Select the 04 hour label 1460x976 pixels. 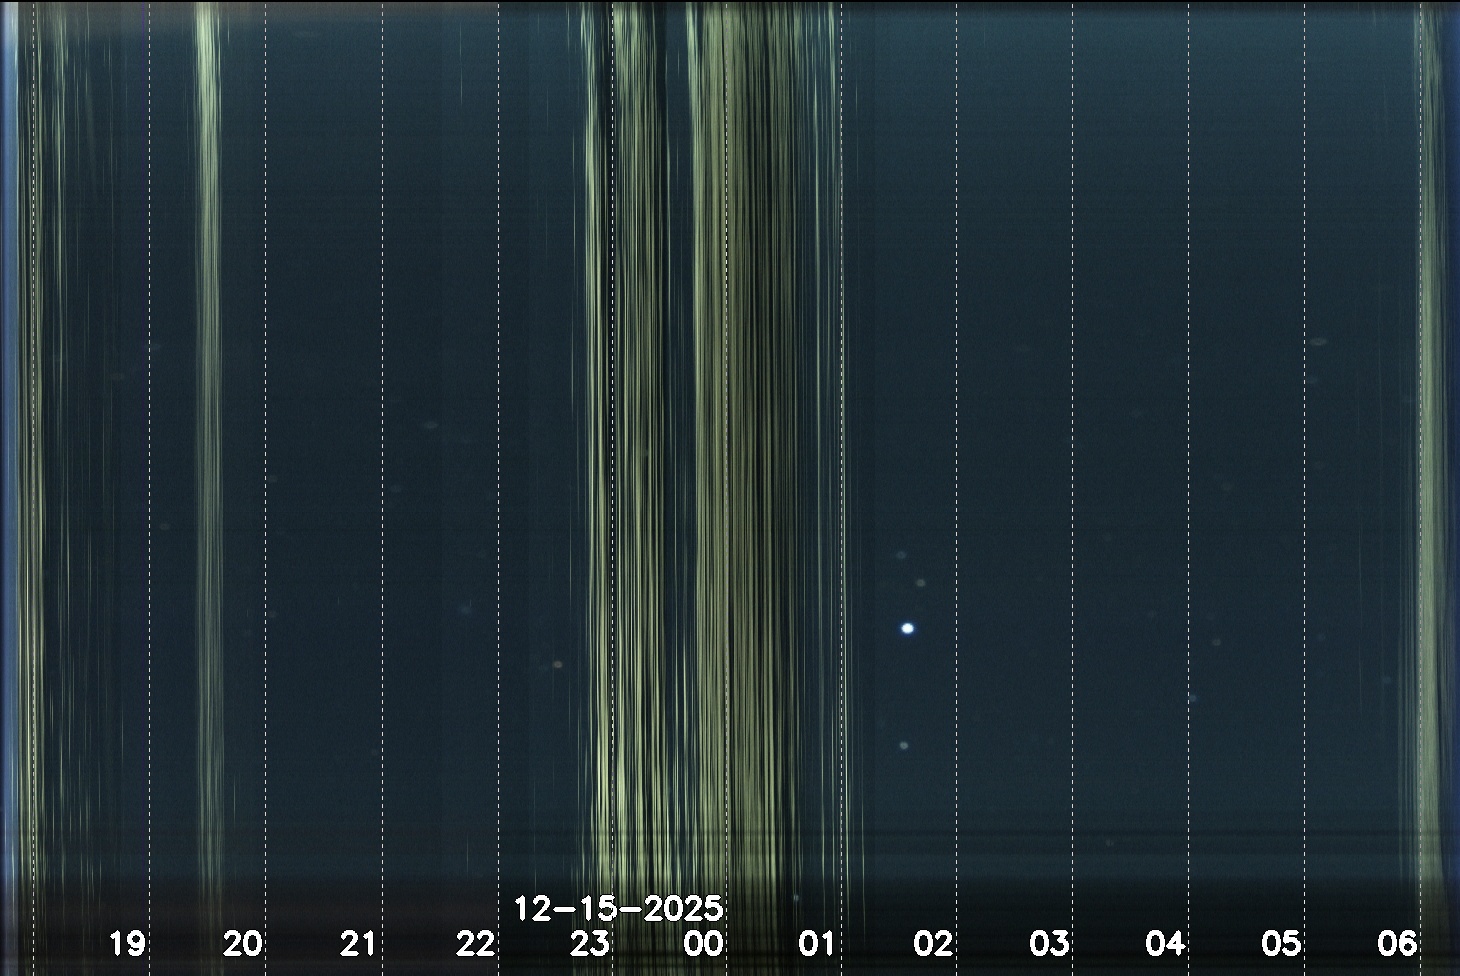coord(1165,943)
